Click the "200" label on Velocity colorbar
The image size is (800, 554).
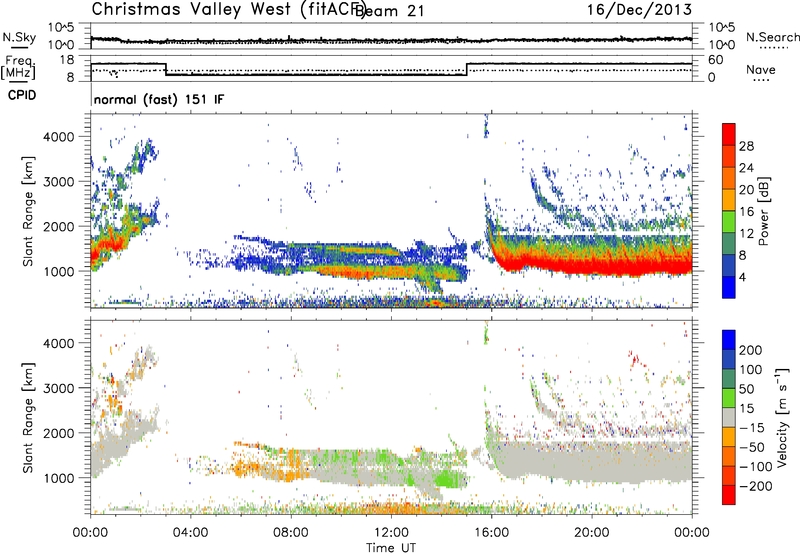point(751,350)
